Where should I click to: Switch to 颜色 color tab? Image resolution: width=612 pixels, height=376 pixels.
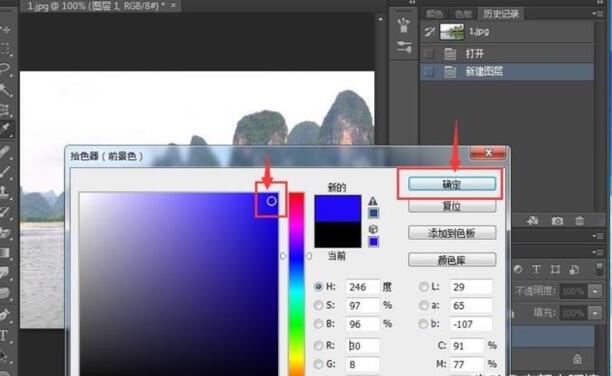click(434, 14)
